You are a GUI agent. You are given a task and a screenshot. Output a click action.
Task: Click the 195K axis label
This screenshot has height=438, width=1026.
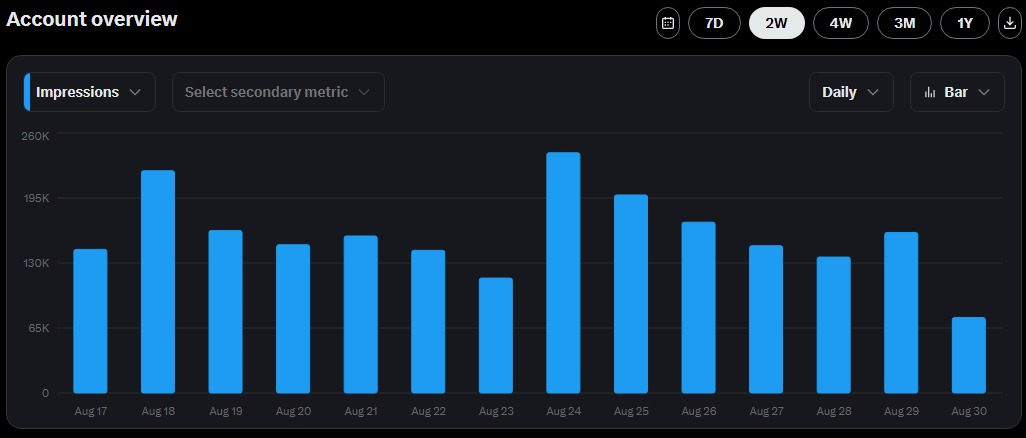[37, 198]
